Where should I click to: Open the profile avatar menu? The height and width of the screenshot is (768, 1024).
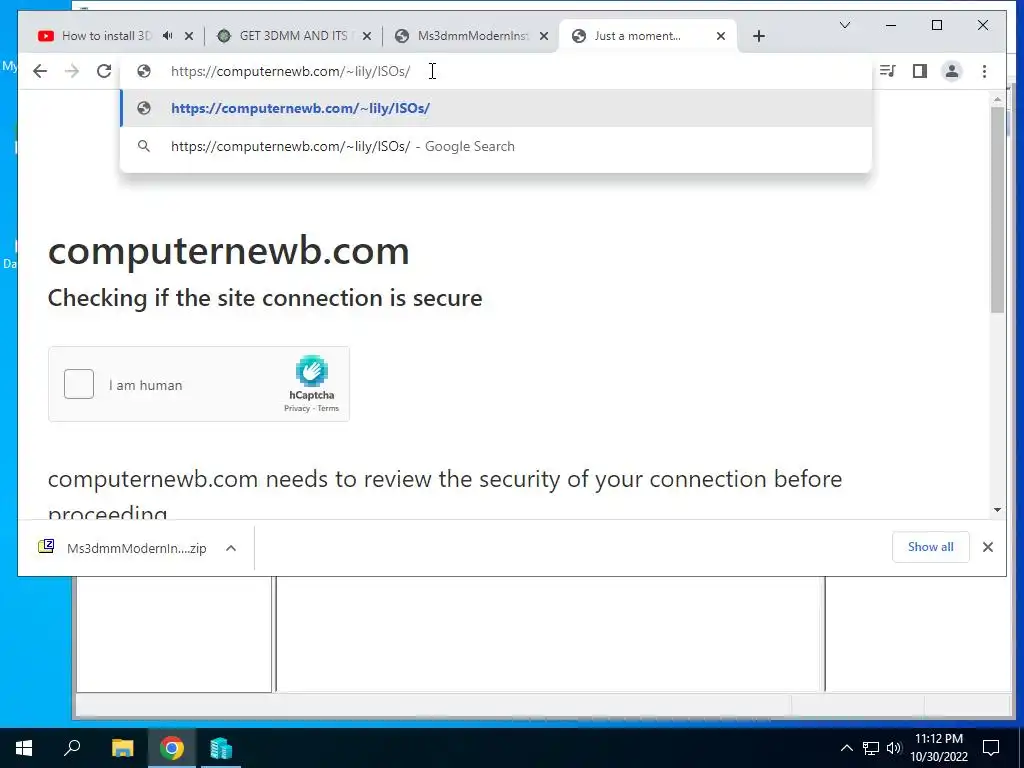tap(952, 71)
